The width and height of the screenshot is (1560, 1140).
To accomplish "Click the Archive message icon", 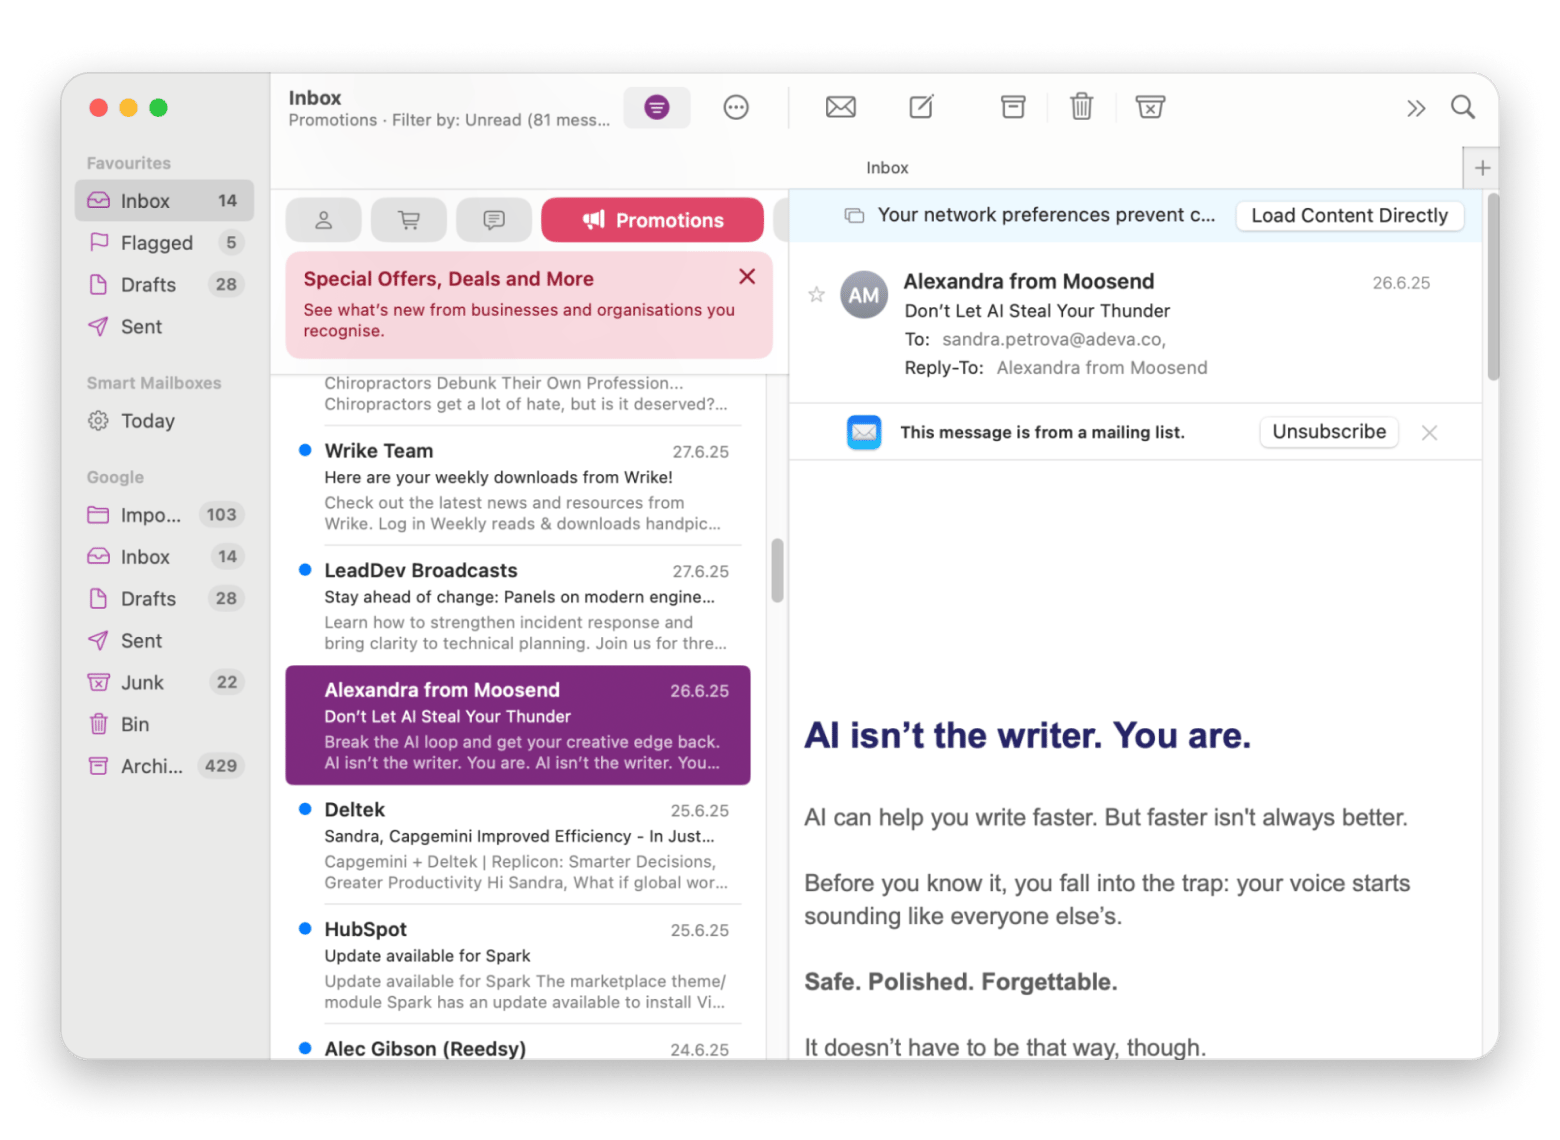I will pos(1012,107).
